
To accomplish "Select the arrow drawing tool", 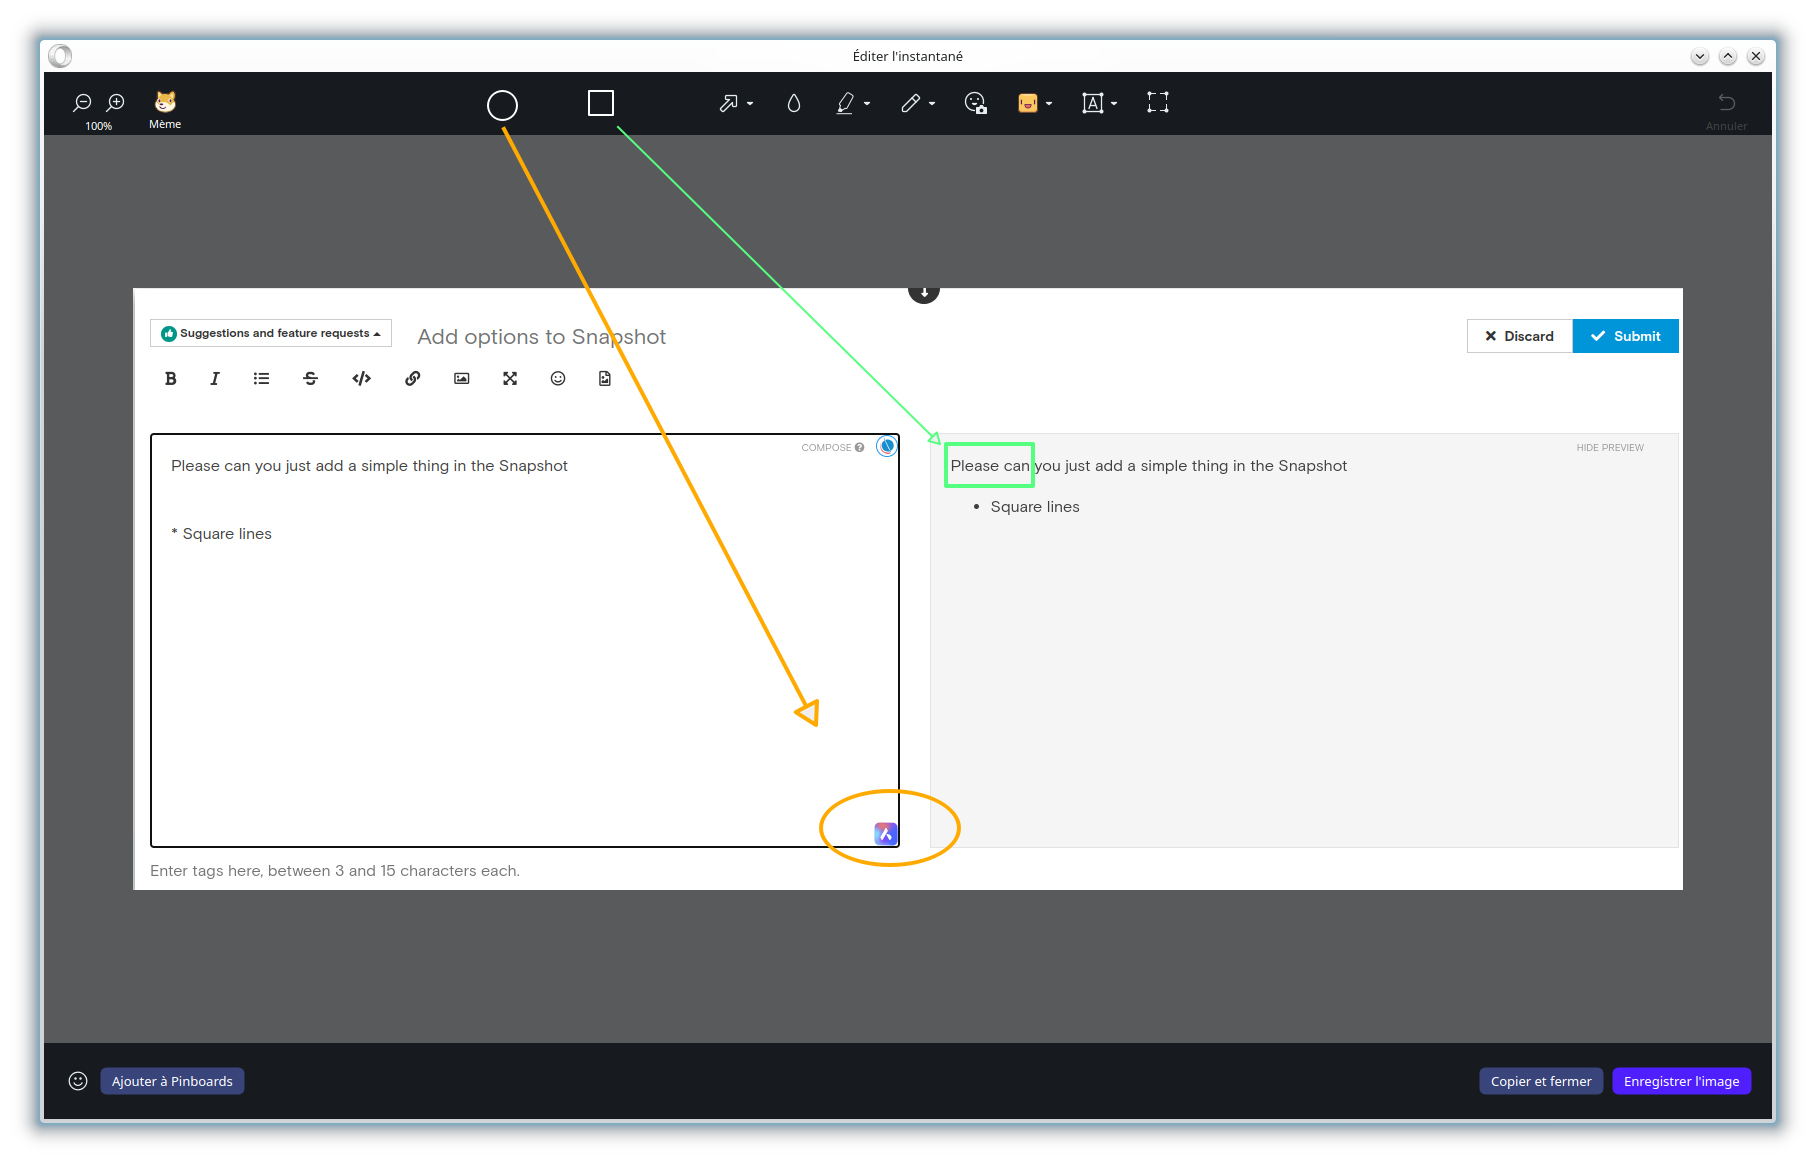I will click(729, 103).
